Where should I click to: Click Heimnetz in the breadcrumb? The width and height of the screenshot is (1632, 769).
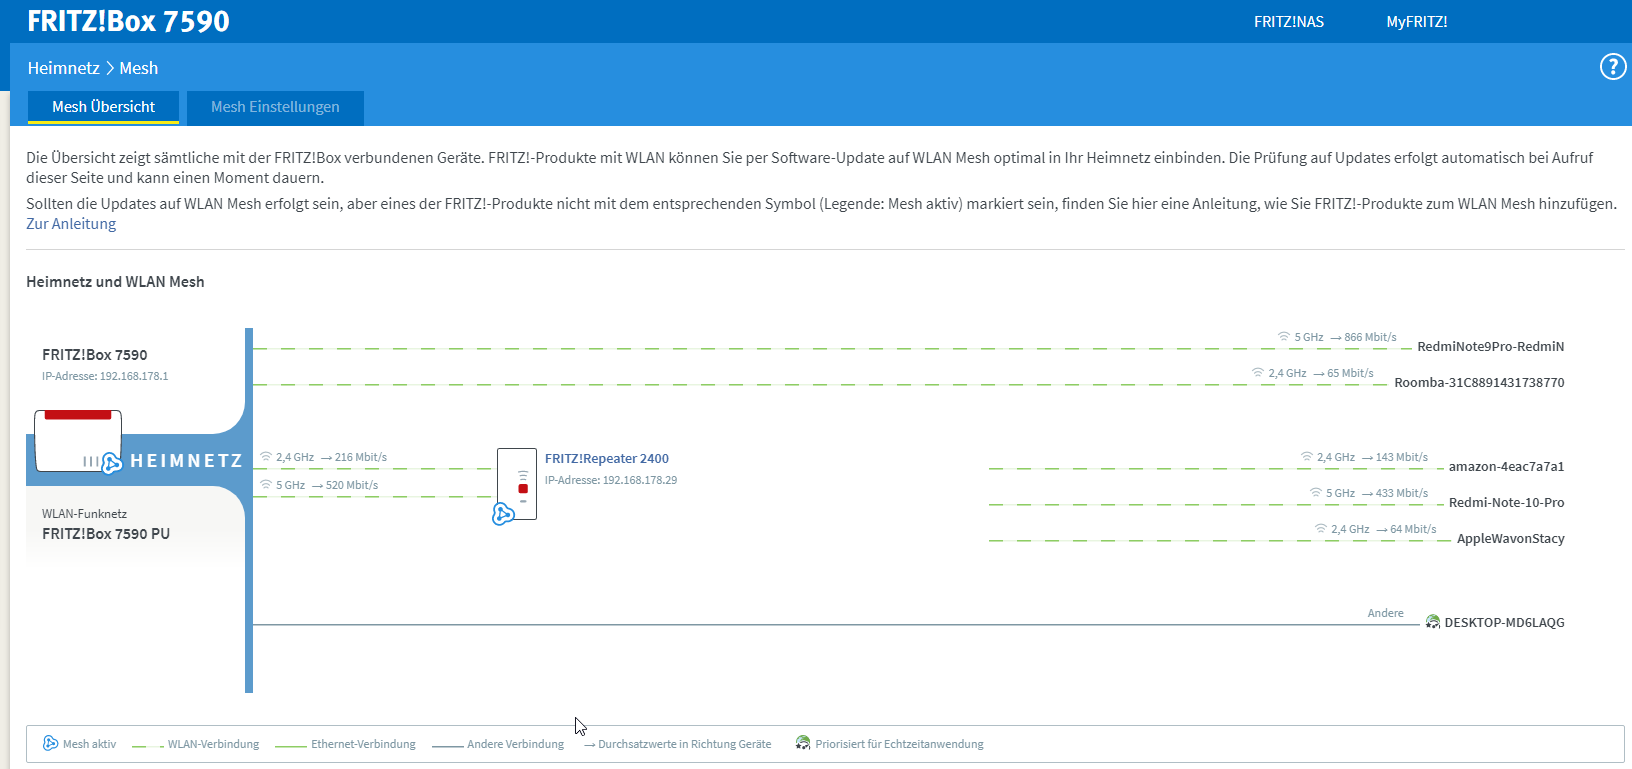point(63,68)
